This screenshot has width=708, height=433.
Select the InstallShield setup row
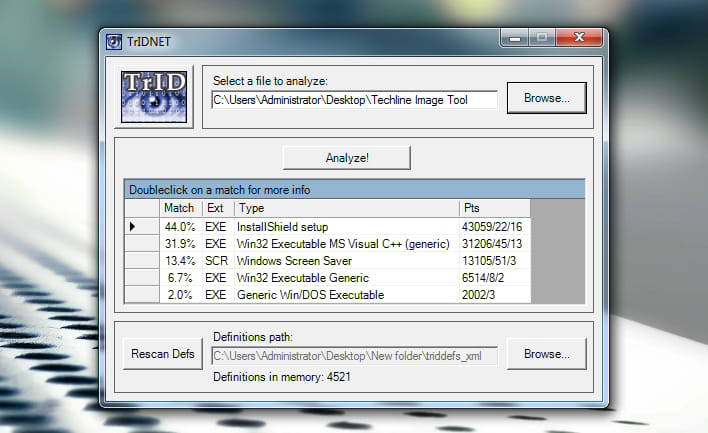(328, 226)
